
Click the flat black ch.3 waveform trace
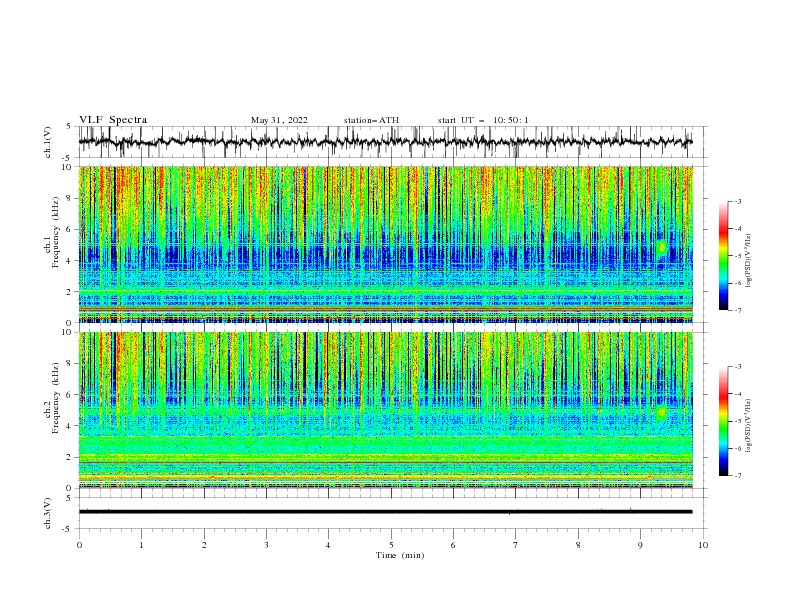385,512
